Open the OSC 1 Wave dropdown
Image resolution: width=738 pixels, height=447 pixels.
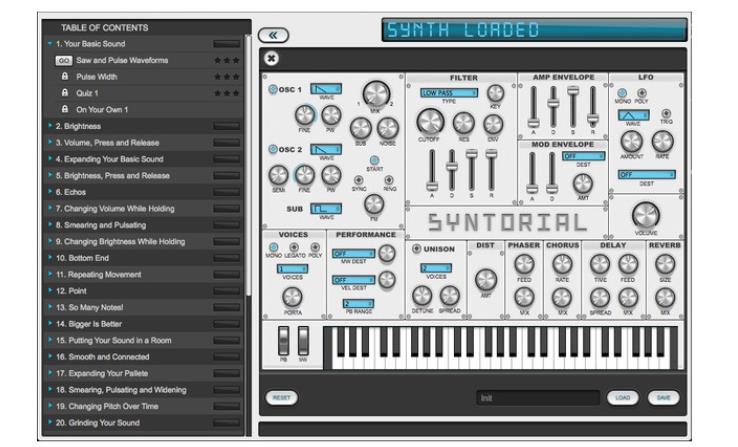pyautogui.click(x=326, y=89)
